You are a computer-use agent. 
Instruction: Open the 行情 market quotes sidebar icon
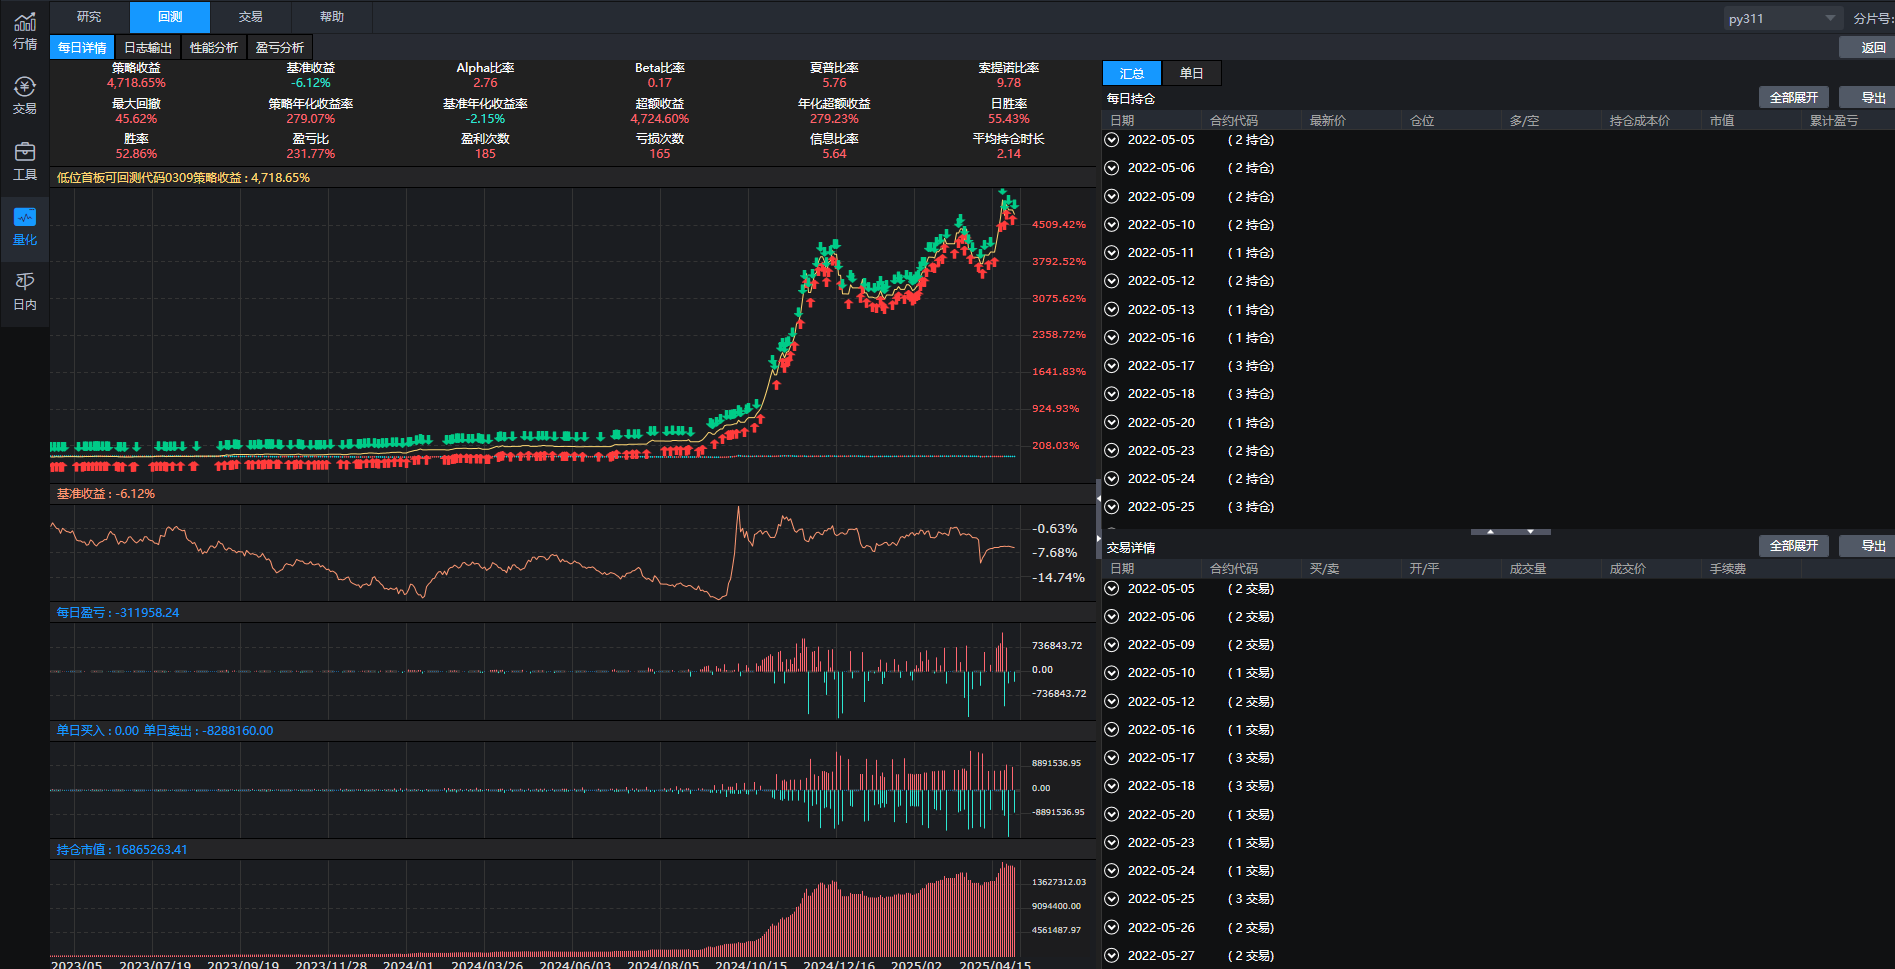click(24, 31)
